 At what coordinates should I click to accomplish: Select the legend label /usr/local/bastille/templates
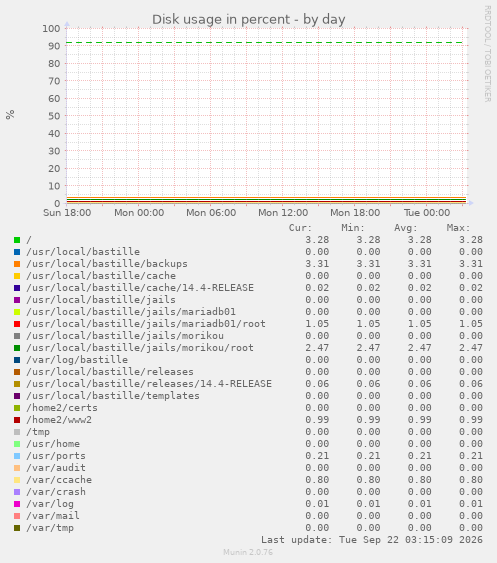113,396
